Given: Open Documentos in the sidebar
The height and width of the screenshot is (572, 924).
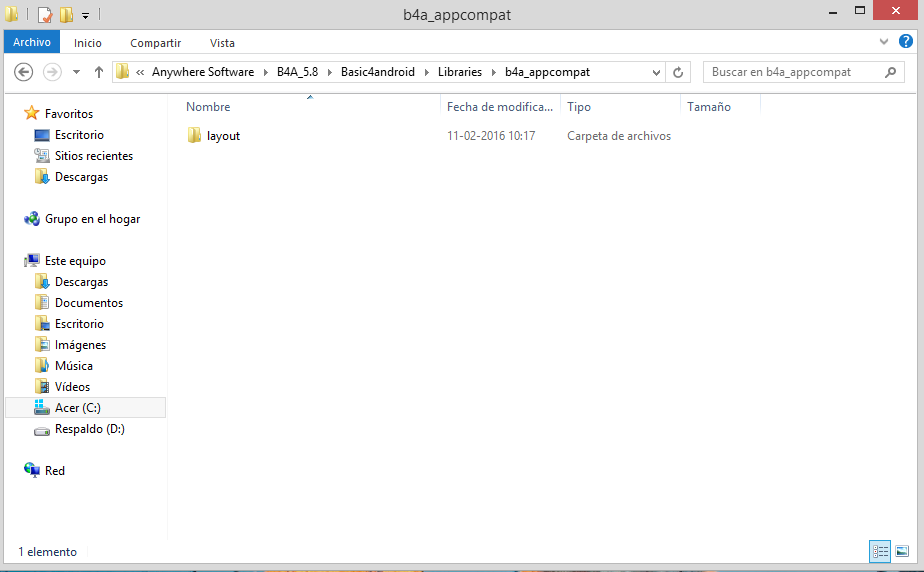Looking at the screenshot, I should pos(89,303).
